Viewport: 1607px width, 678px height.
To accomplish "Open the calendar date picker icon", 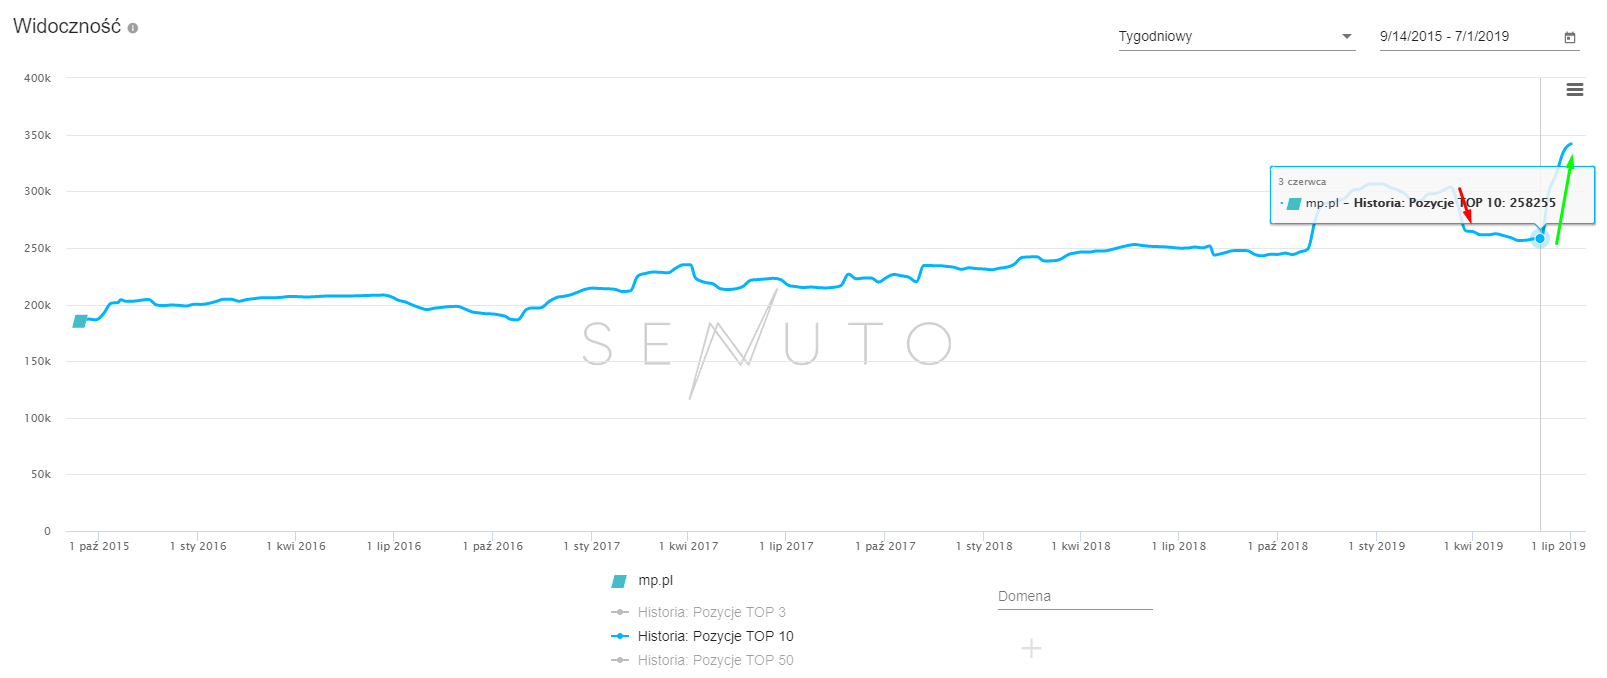I will [x=1570, y=37].
